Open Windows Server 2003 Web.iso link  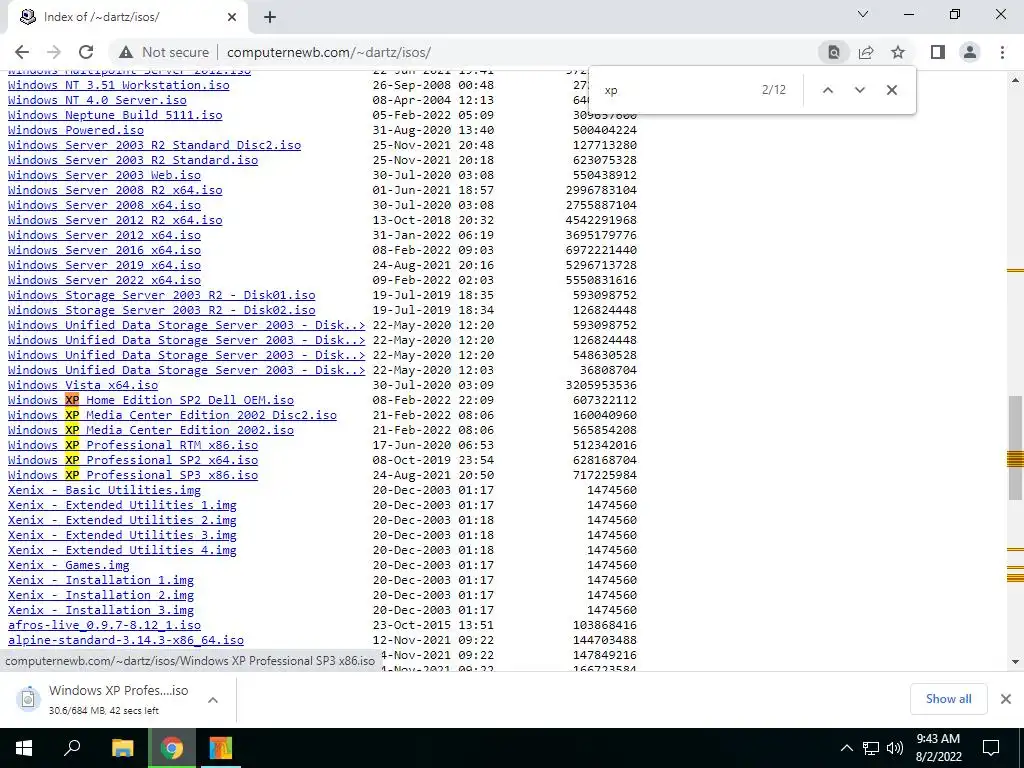[x=104, y=174]
